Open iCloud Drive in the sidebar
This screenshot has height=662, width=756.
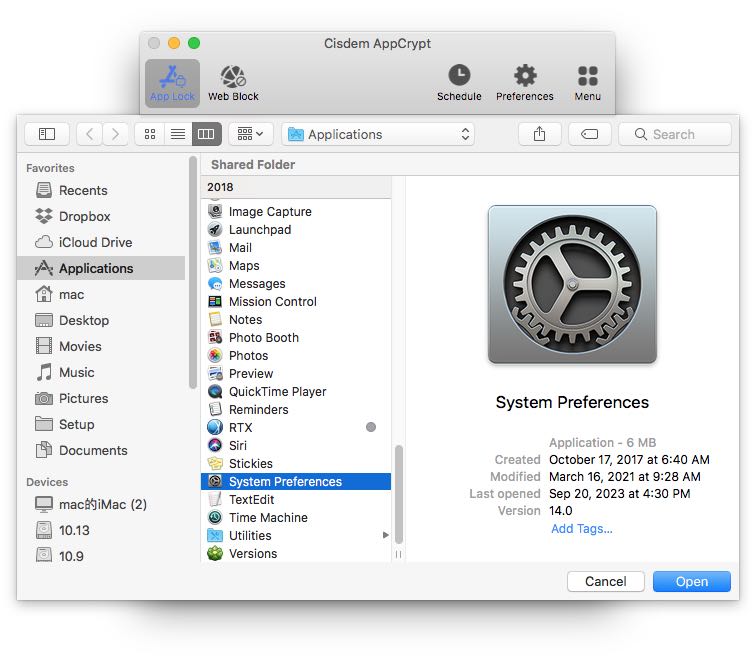click(x=101, y=242)
